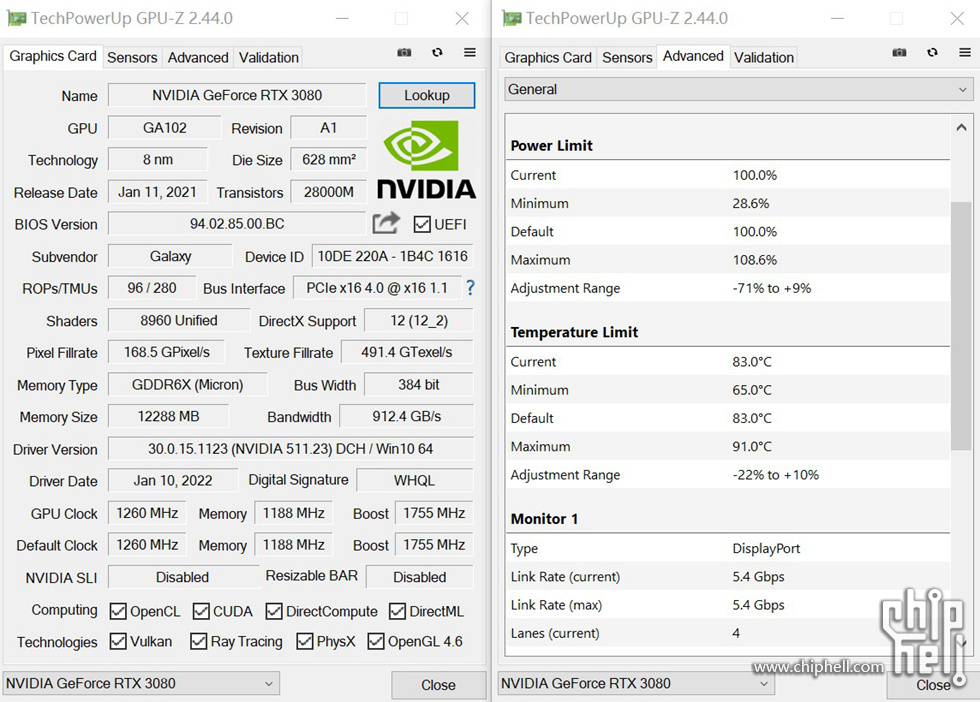
Task: Click the Memory Type GDDR6X (Micron) field
Action: click(188, 384)
